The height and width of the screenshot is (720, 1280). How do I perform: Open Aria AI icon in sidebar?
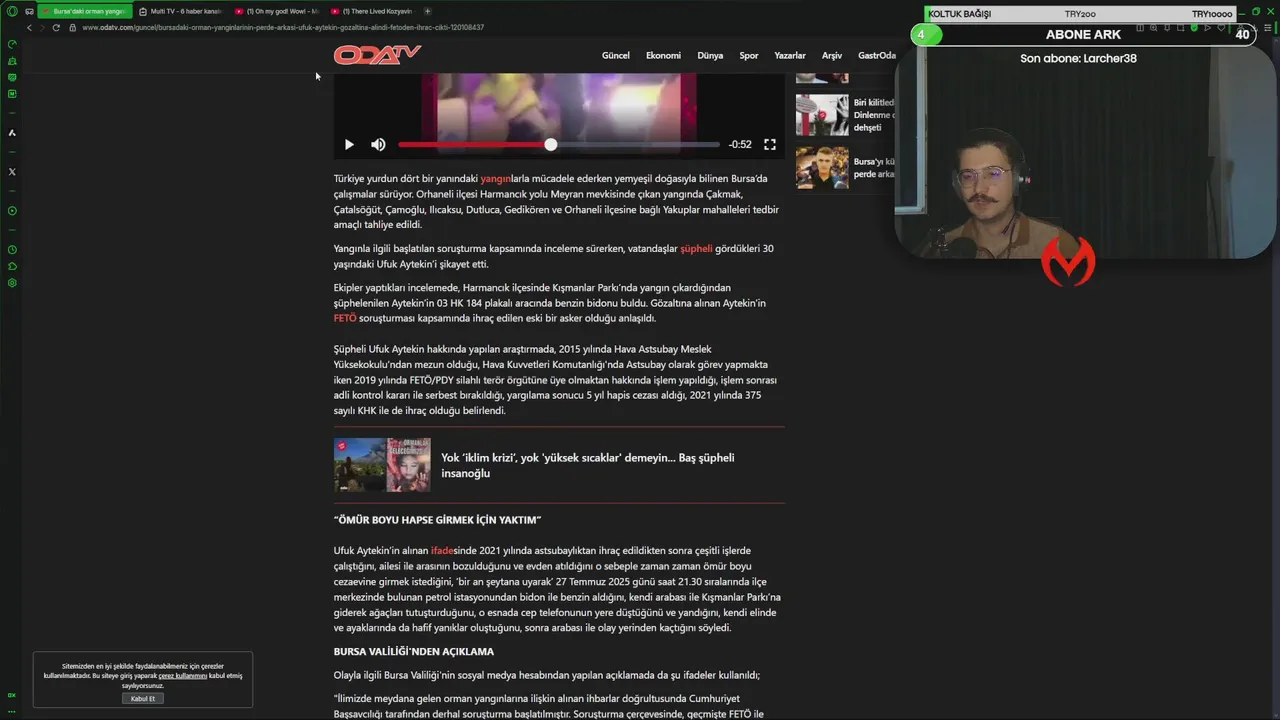(x=12, y=133)
